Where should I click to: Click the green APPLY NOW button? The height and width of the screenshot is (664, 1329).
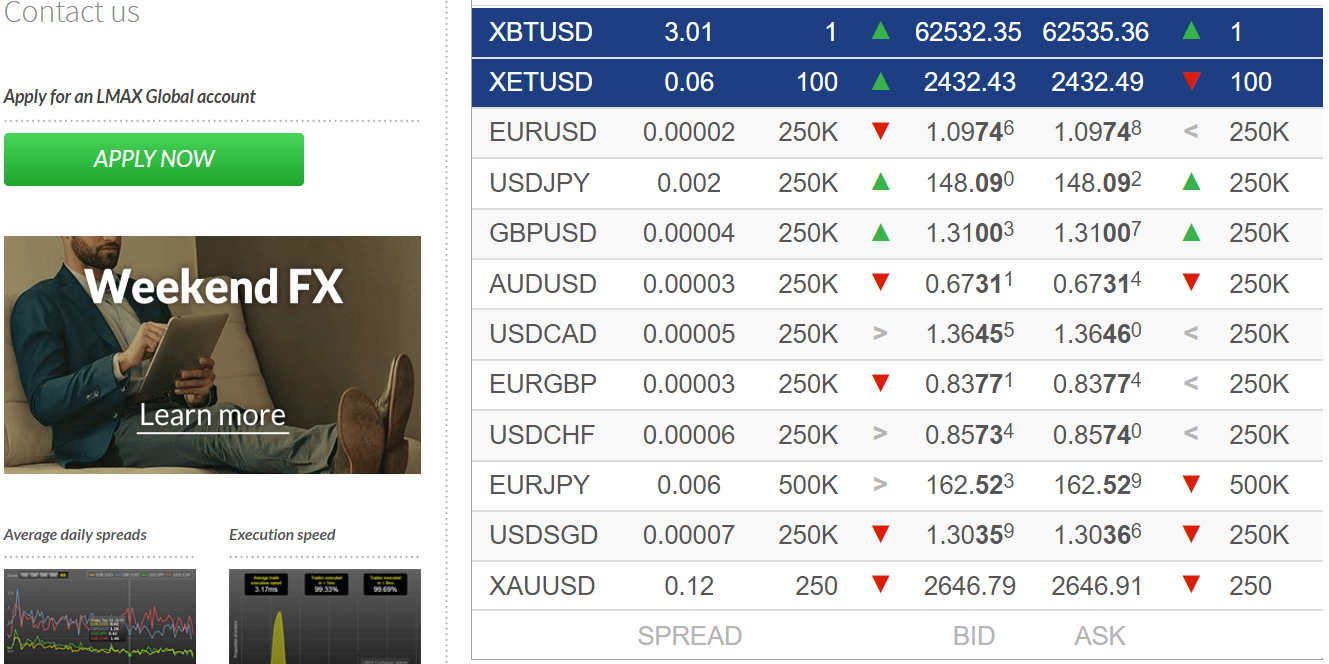pyautogui.click(x=154, y=159)
